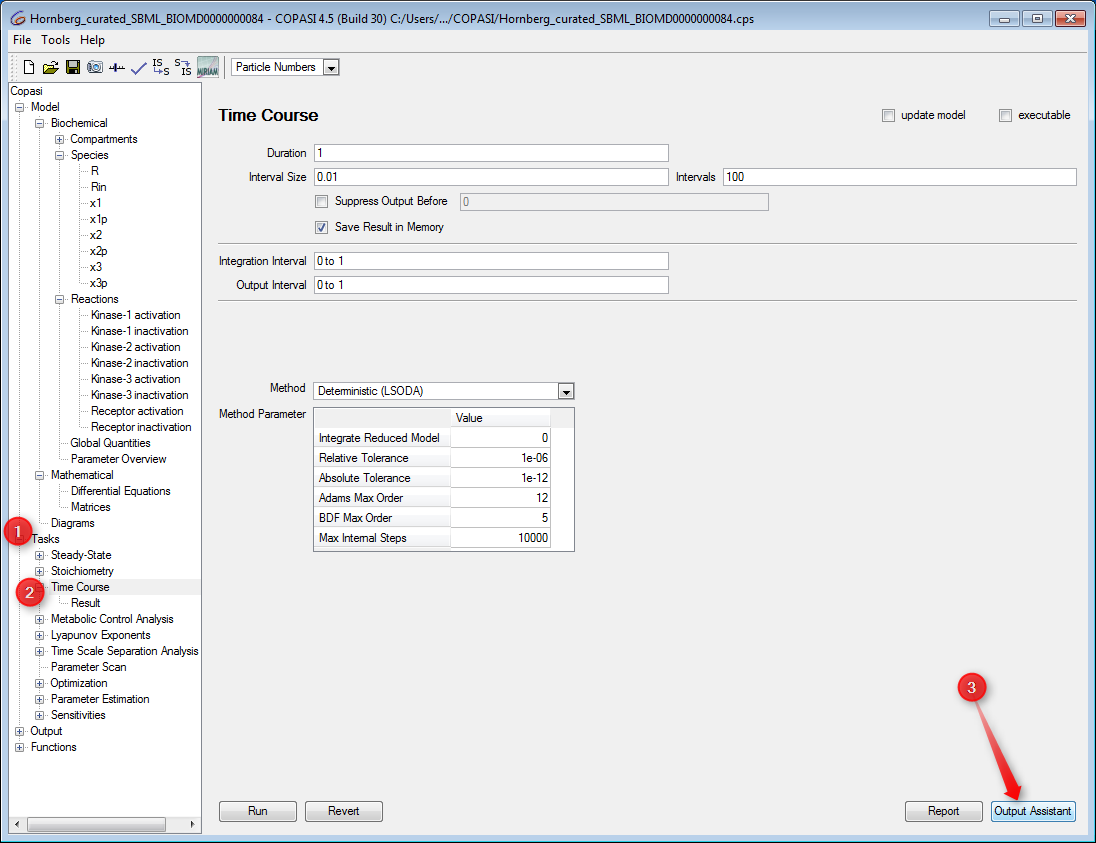Collapse the Mathematical node
The width and height of the screenshot is (1096, 843).
pyautogui.click(x=40, y=475)
